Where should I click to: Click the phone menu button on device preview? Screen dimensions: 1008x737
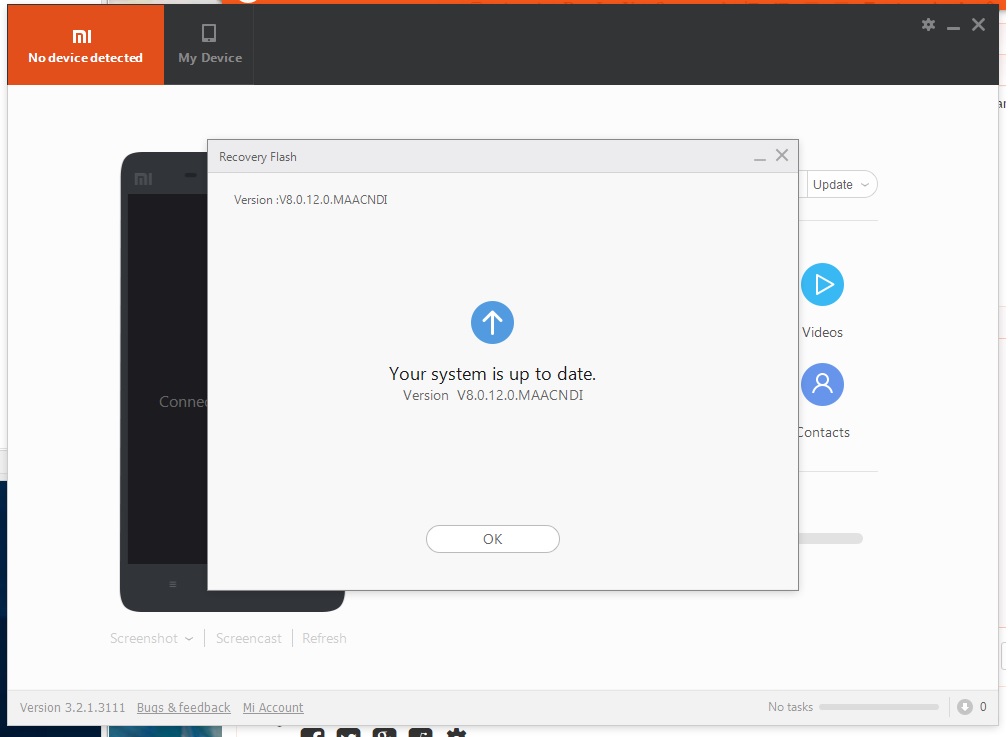click(x=172, y=584)
